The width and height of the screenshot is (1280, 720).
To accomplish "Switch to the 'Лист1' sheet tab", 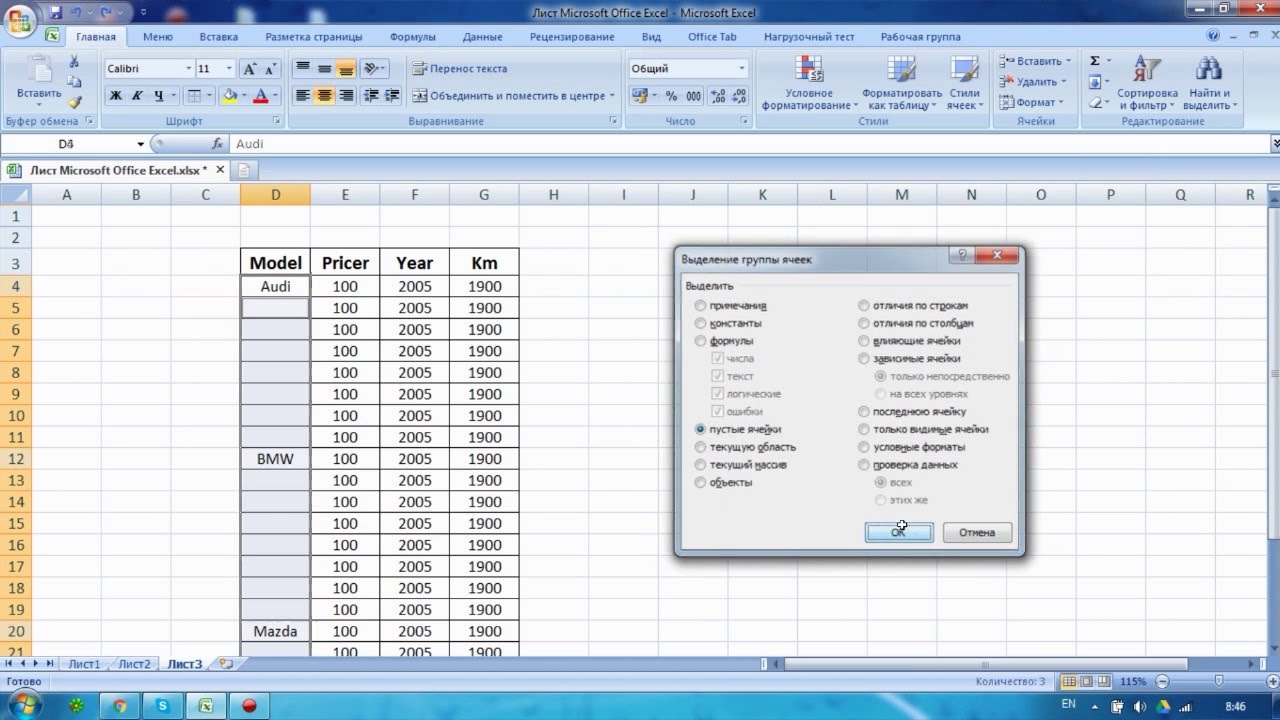I will 84,664.
